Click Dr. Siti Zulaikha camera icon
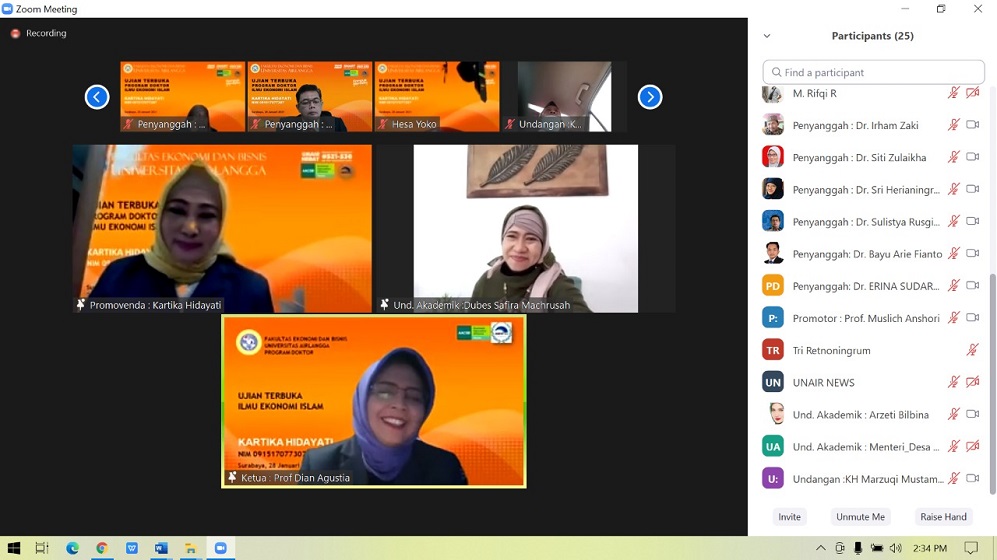This screenshot has width=997, height=560. [x=972, y=156]
